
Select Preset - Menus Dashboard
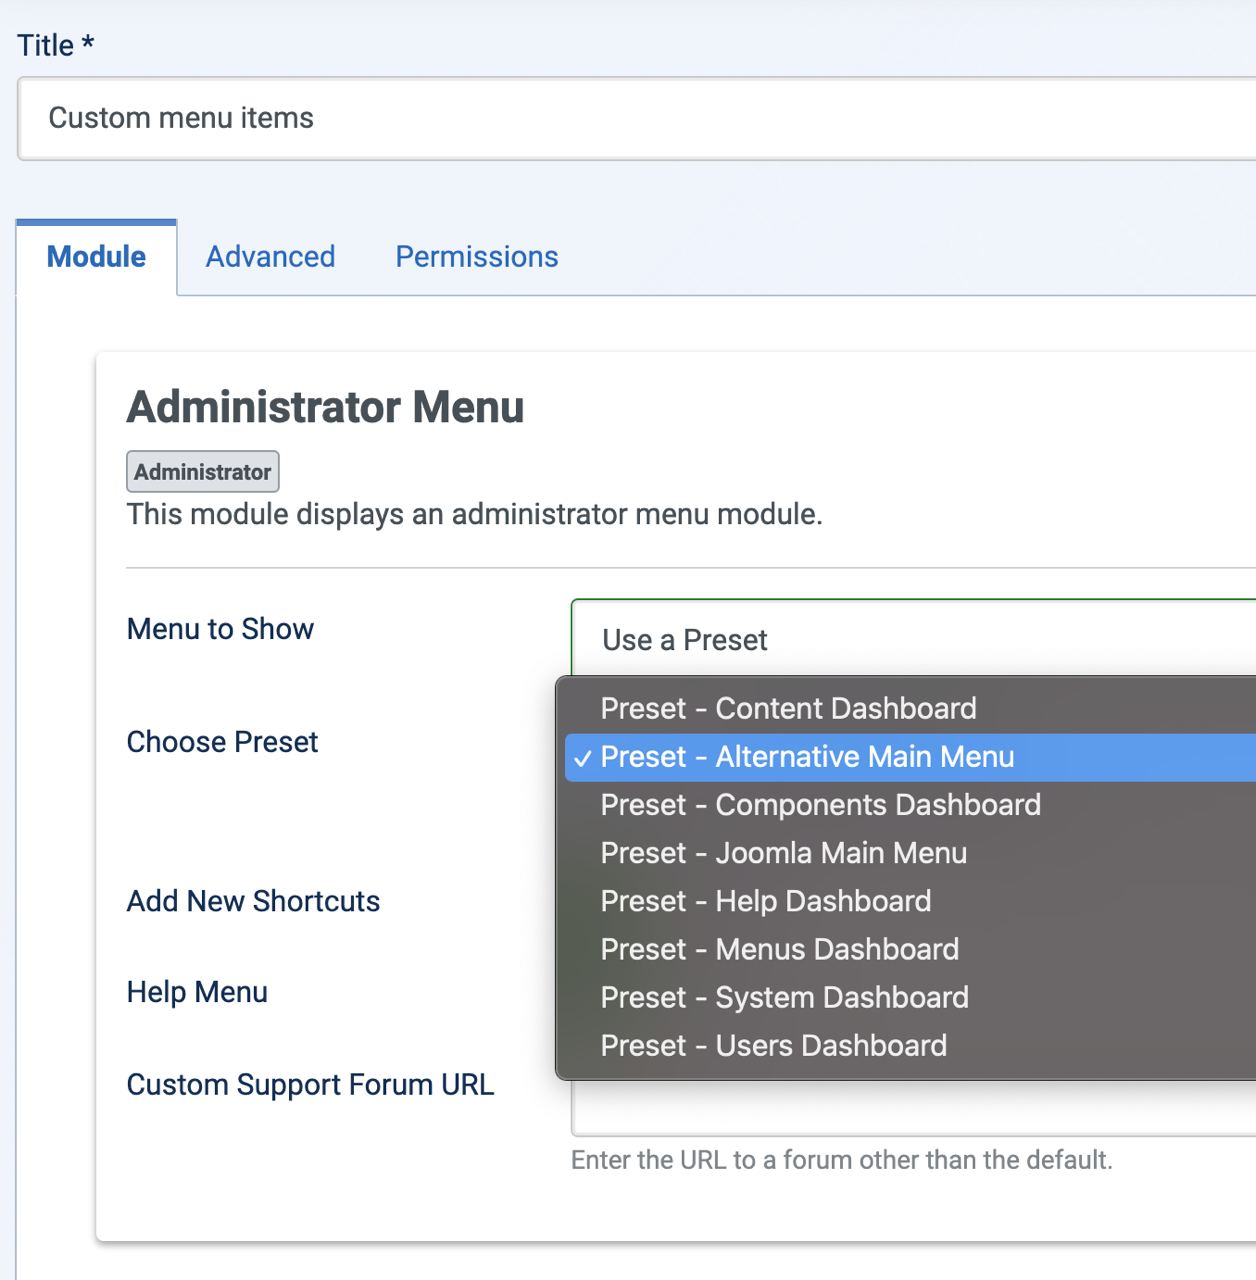(x=779, y=949)
